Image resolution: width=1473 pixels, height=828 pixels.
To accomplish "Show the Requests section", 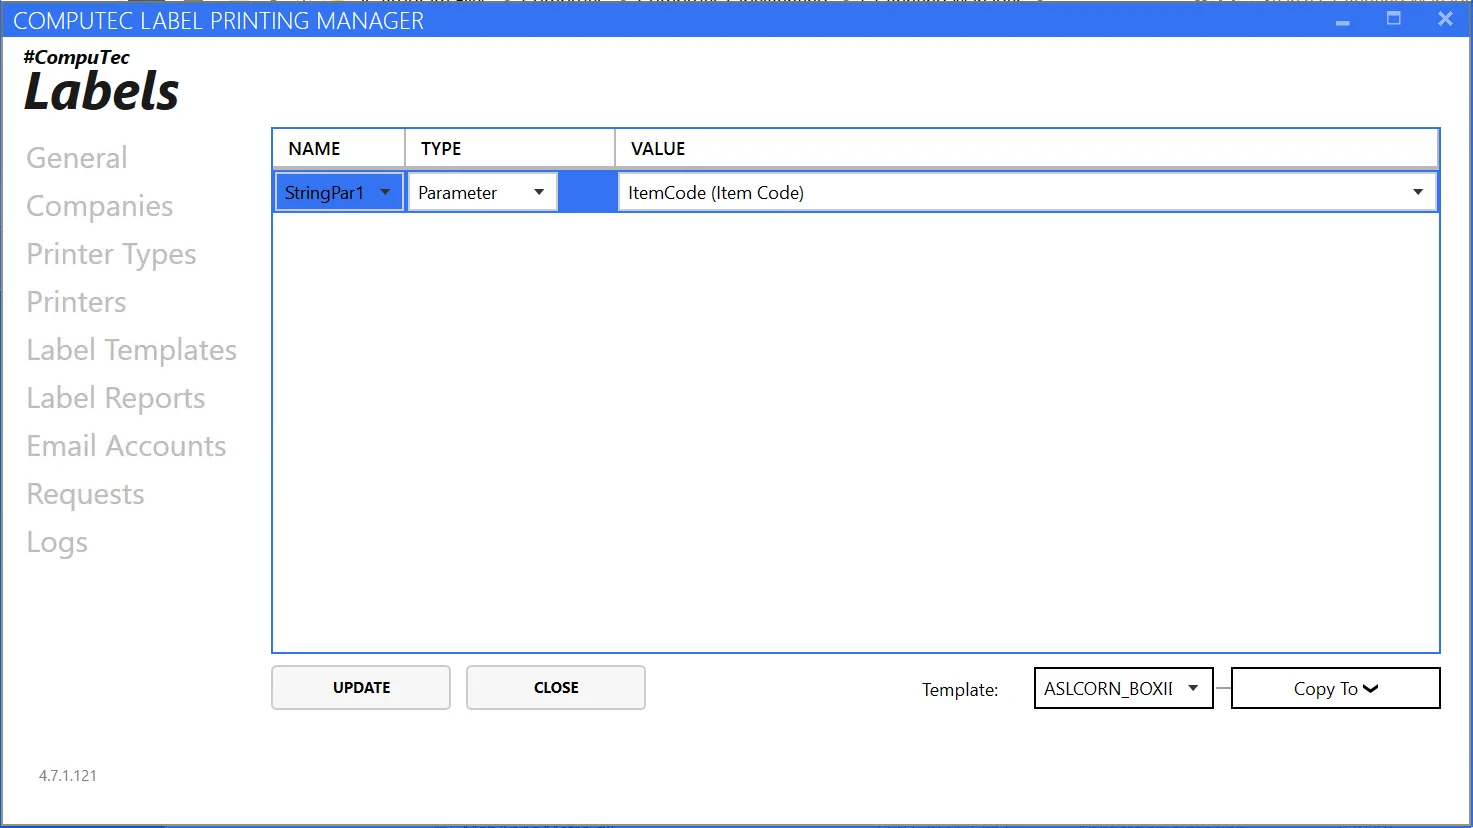I will [x=85, y=494].
